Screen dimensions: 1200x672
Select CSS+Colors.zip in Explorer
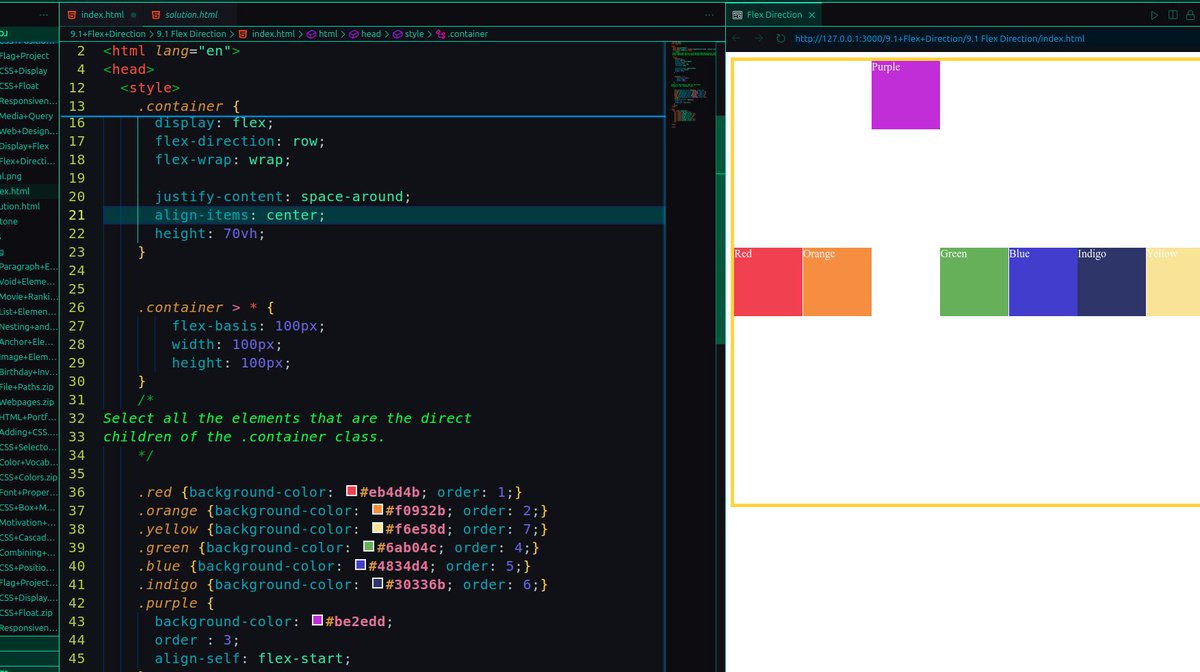coord(29,477)
